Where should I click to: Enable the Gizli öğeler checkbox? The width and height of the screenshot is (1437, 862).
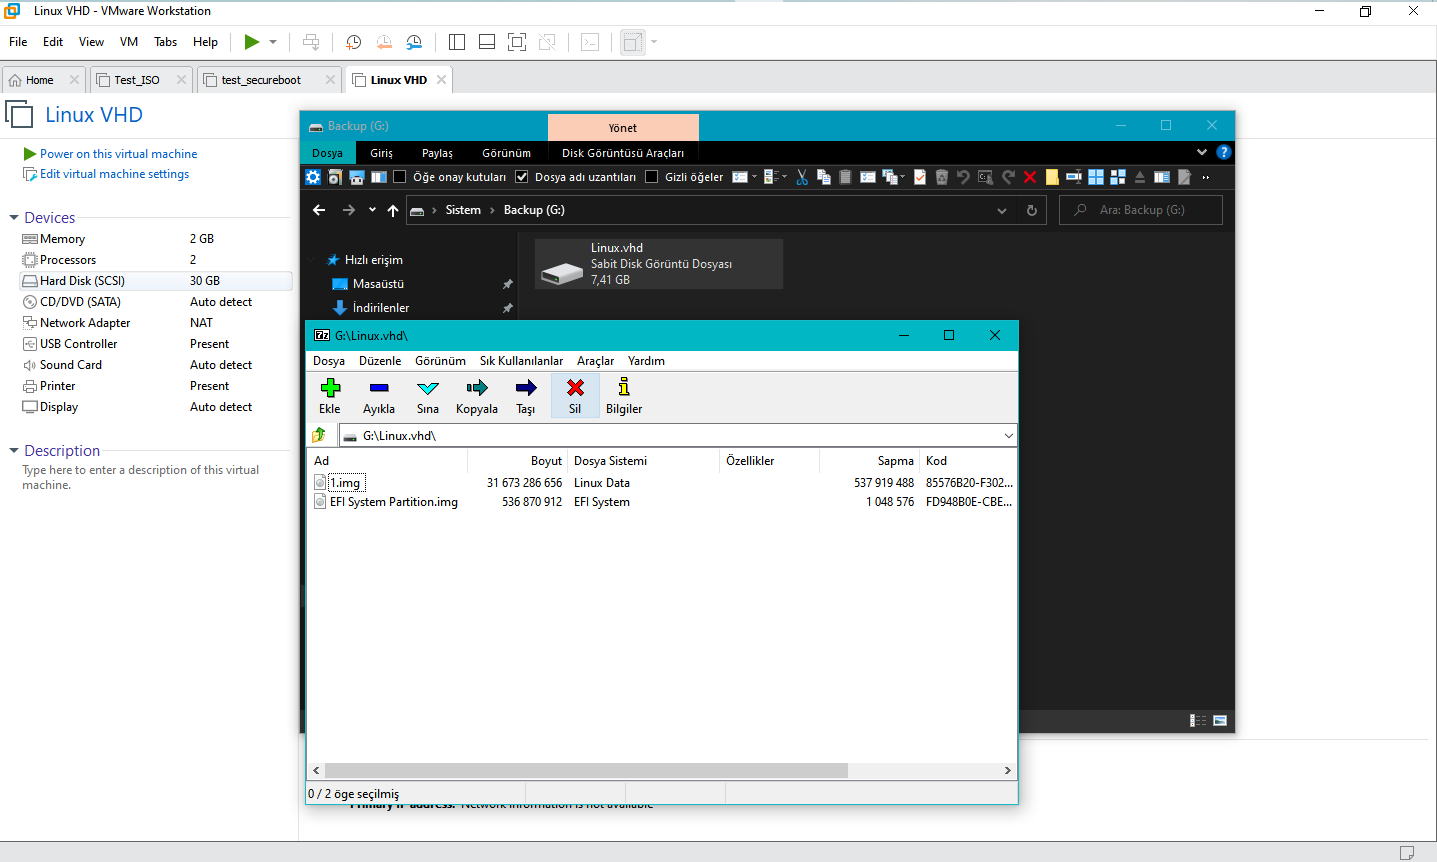[x=652, y=176]
